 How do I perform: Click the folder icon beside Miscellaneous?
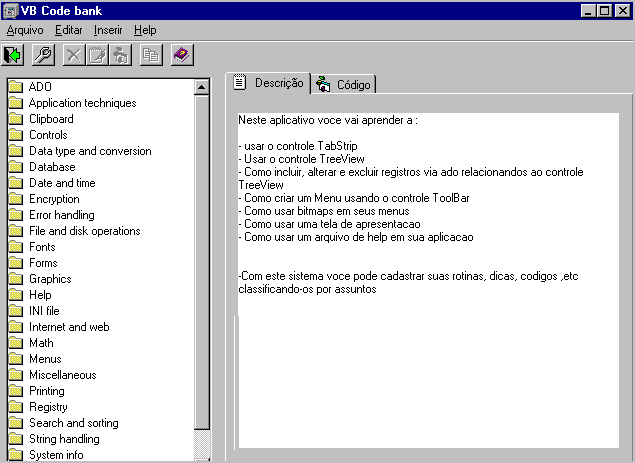(16, 375)
